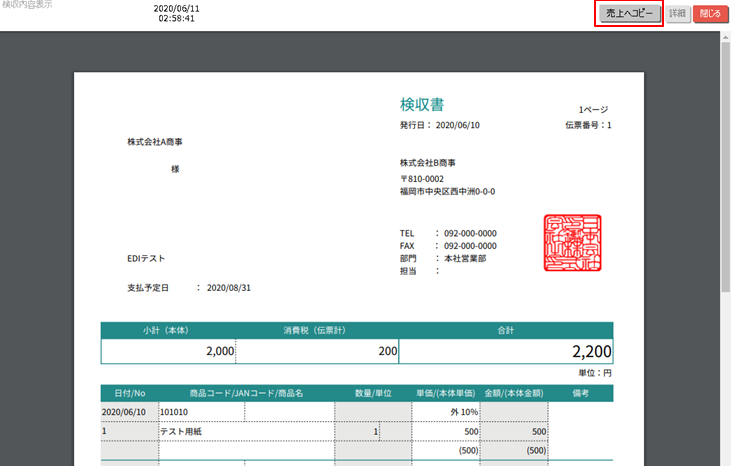Click the 売上へコピー button
The width and height of the screenshot is (731, 466).
(630, 14)
